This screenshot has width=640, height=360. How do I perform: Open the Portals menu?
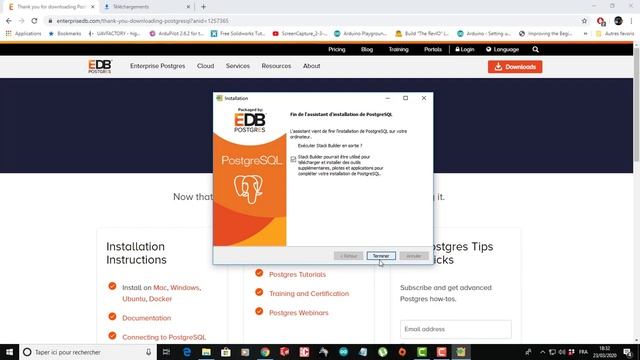pos(433,49)
